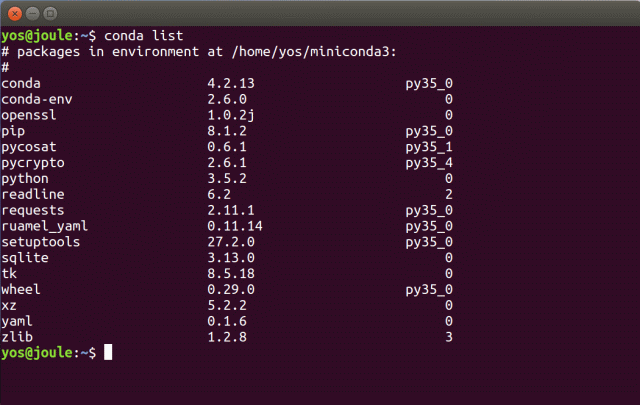
Task: Click the terminal cursor block at the prompt
Action: (108, 353)
